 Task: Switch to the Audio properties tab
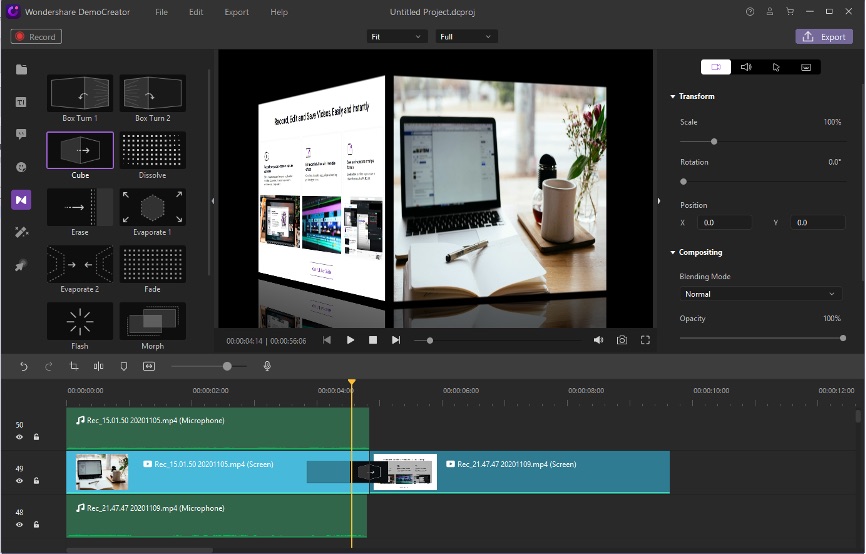click(745, 67)
